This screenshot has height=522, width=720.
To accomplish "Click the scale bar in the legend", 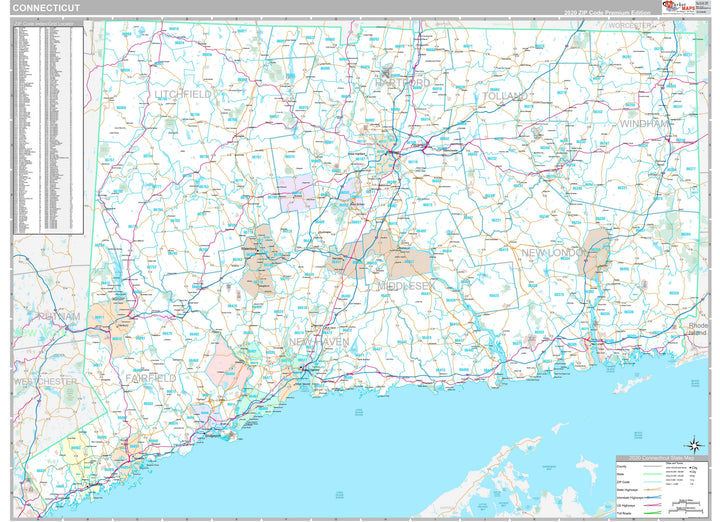I will 686,506.
